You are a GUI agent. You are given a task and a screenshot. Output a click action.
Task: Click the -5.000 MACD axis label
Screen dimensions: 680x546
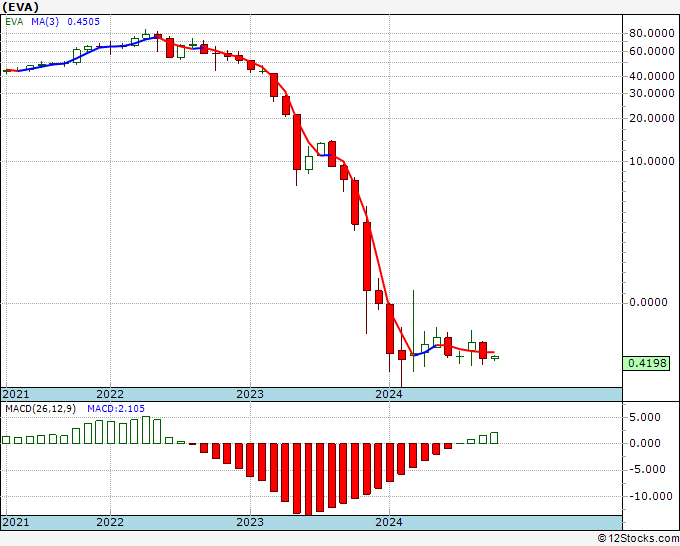click(645, 469)
